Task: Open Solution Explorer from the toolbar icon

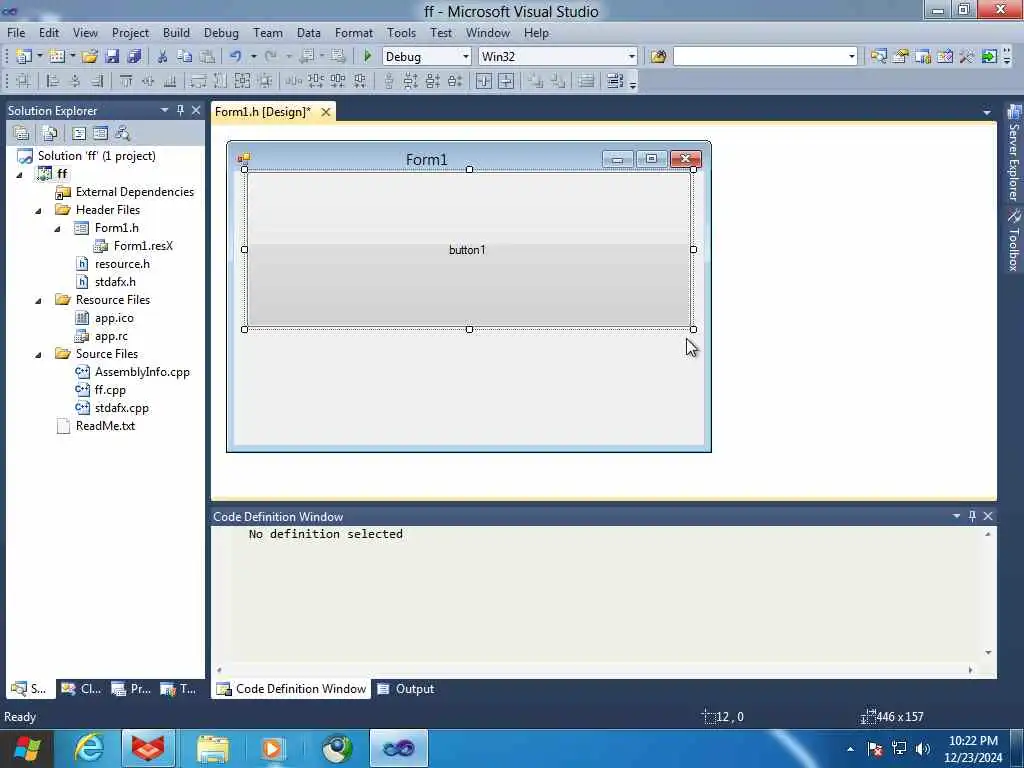Action: pos(878,57)
